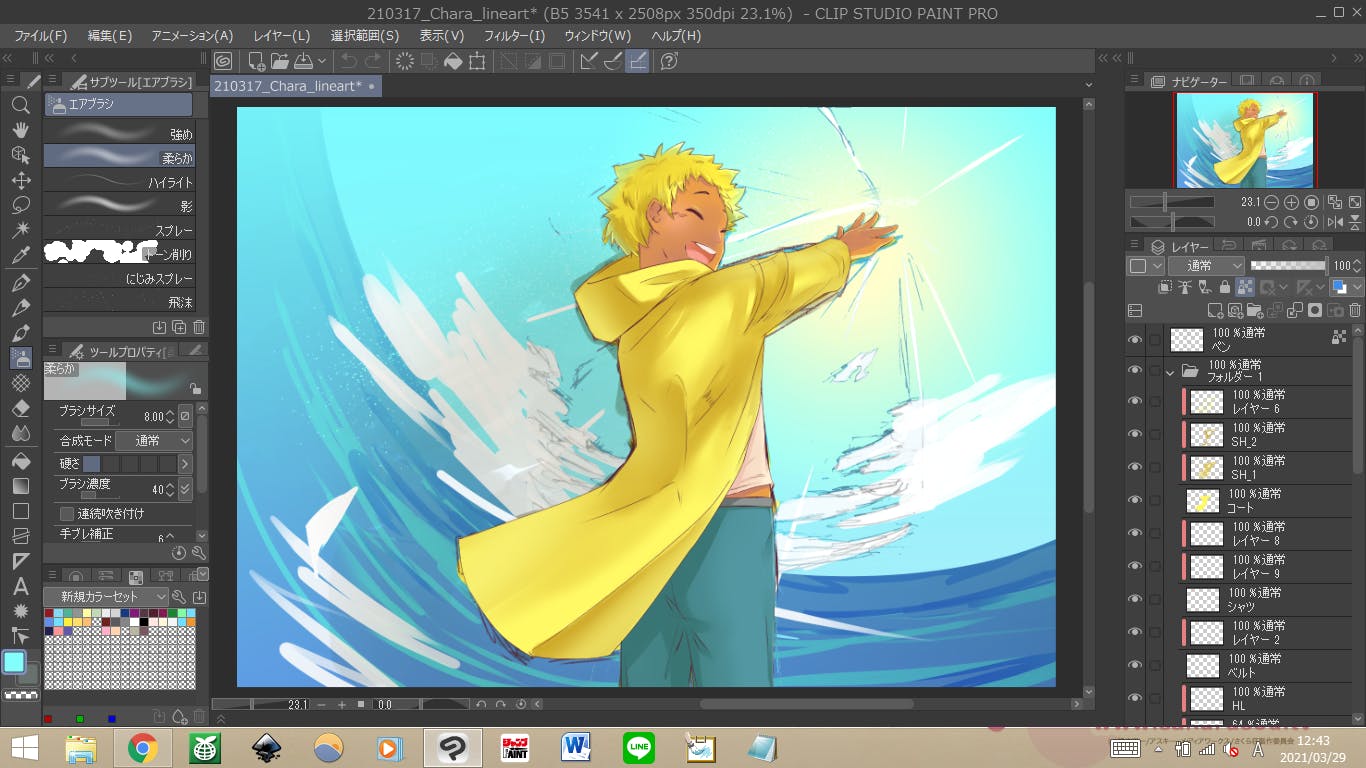Image resolution: width=1366 pixels, height=768 pixels.
Task: Click the cyan main color swatch
Action: point(14,662)
